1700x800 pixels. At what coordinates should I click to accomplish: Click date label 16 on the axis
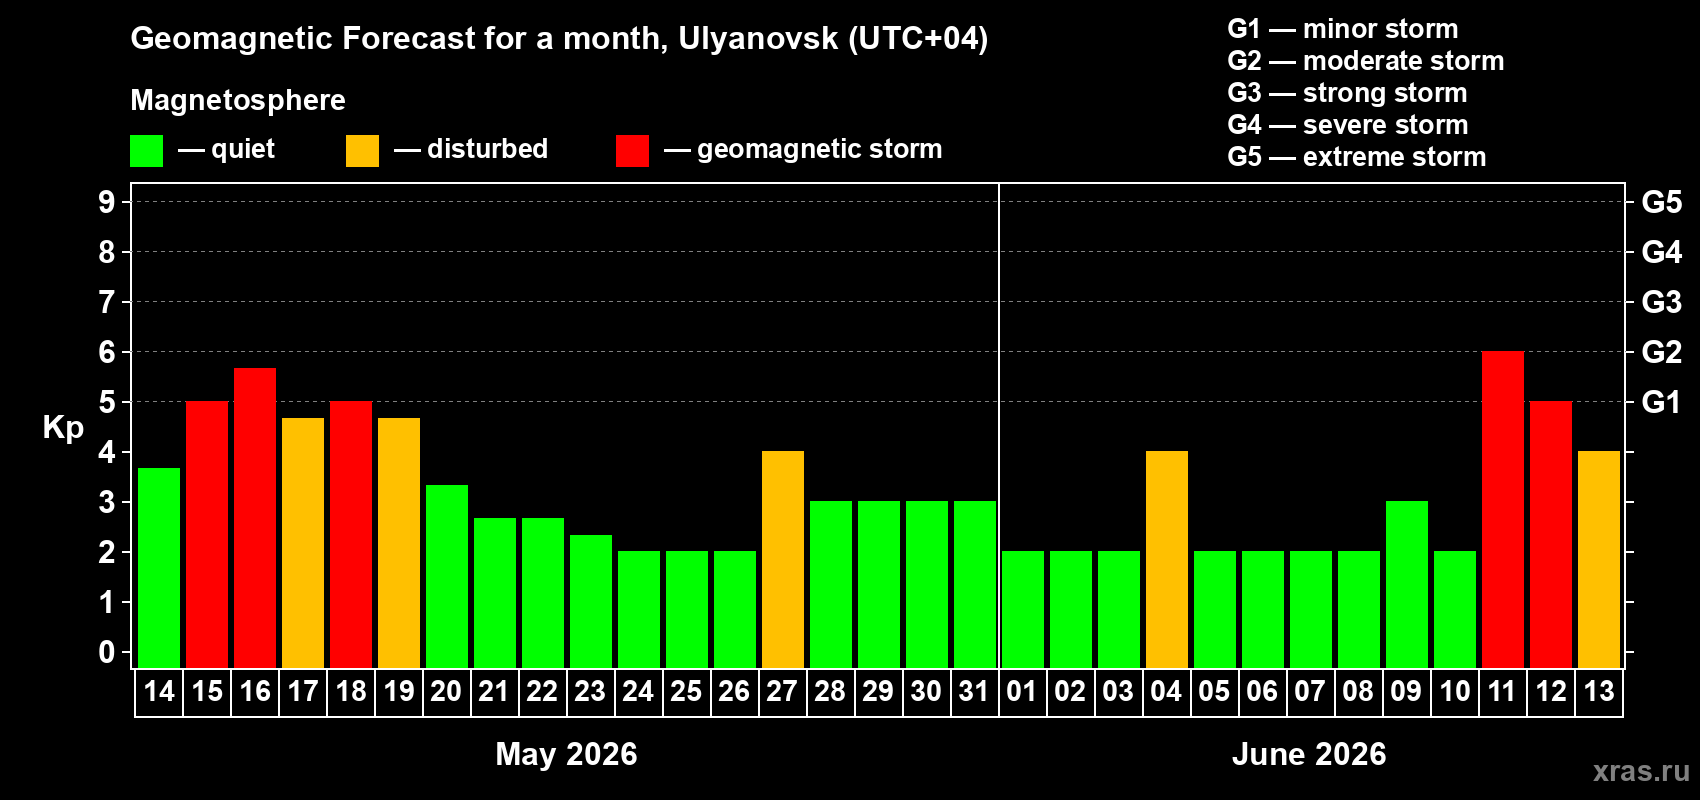click(255, 692)
